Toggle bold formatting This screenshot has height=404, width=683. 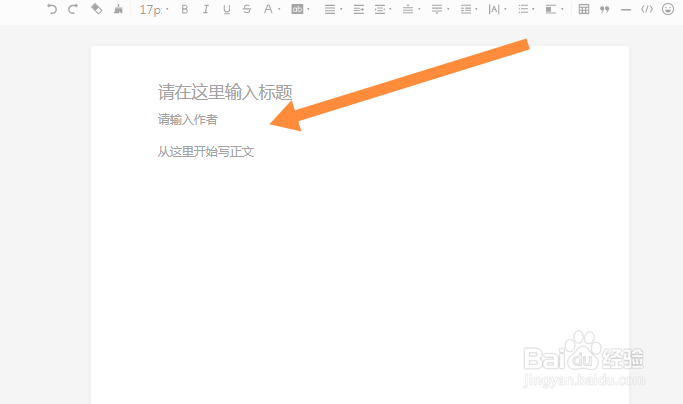pyautogui.click(x=185, y=9)
